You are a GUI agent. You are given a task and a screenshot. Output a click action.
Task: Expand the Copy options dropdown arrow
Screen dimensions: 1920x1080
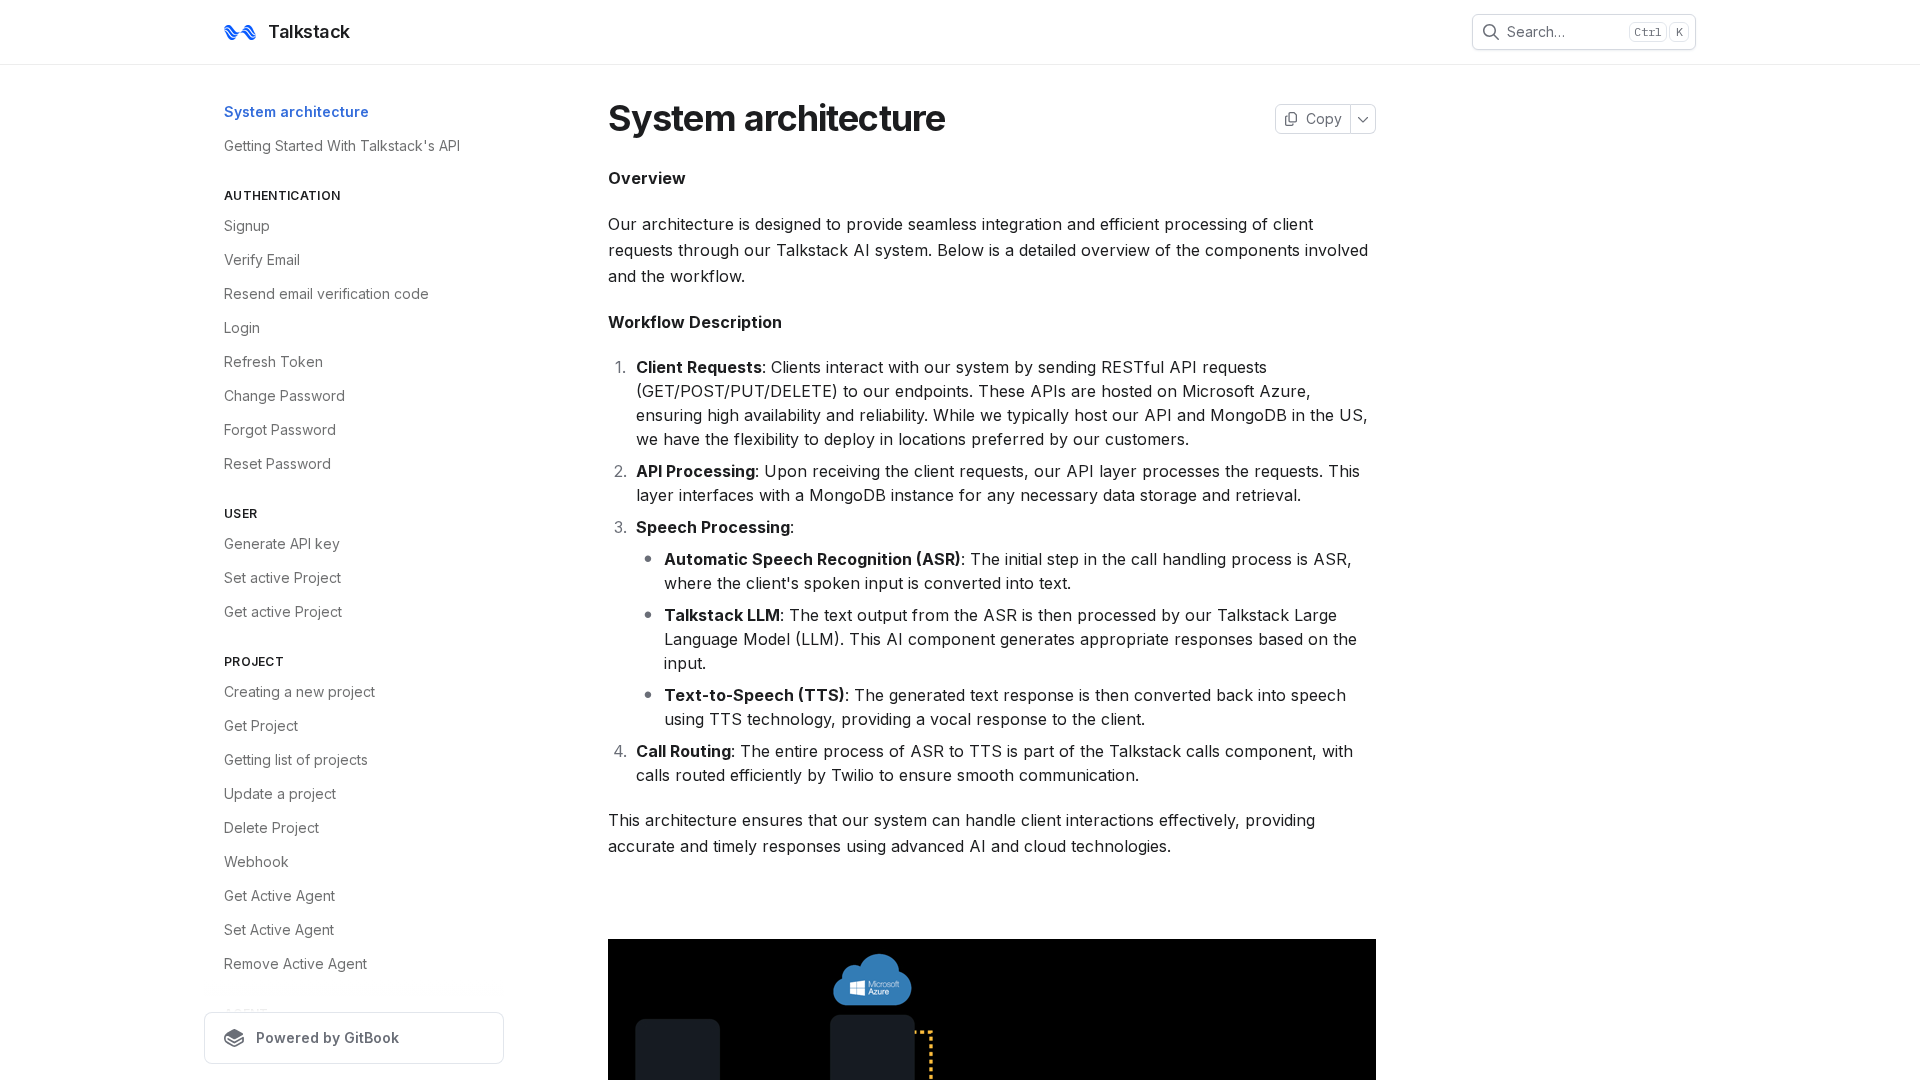(1363, 119)
